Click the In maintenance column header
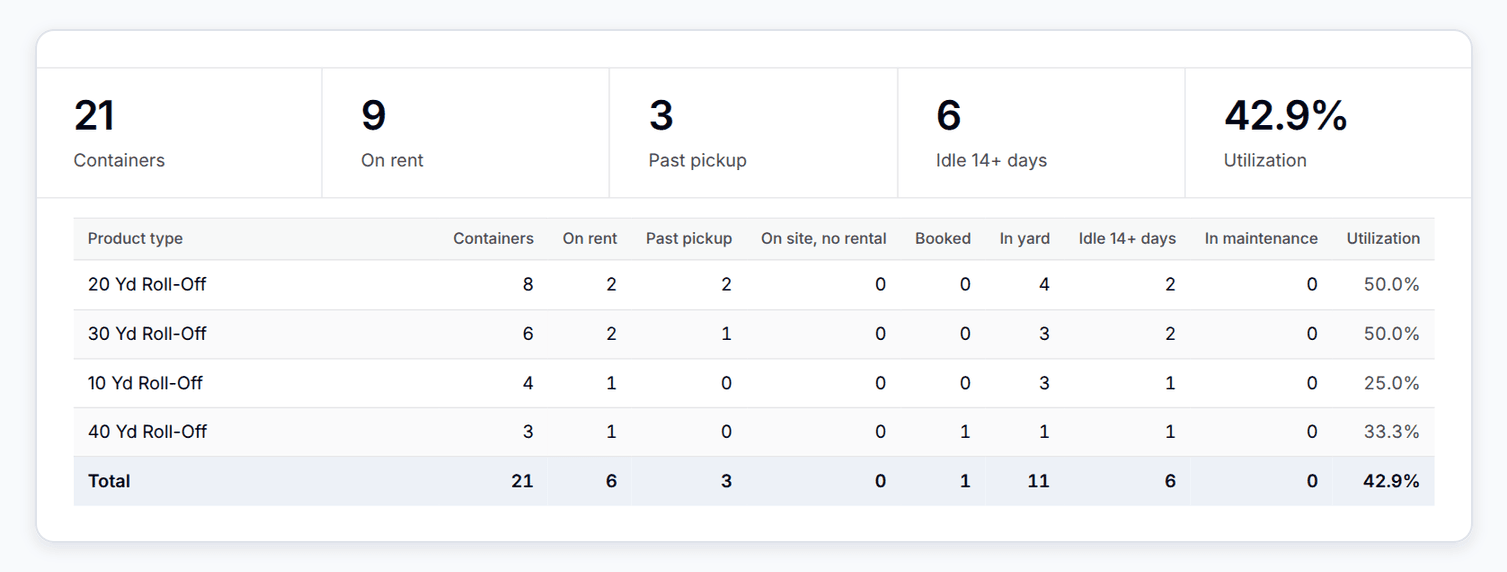Viewport: 1507px width, 572px height. (x=1261, y=239)
